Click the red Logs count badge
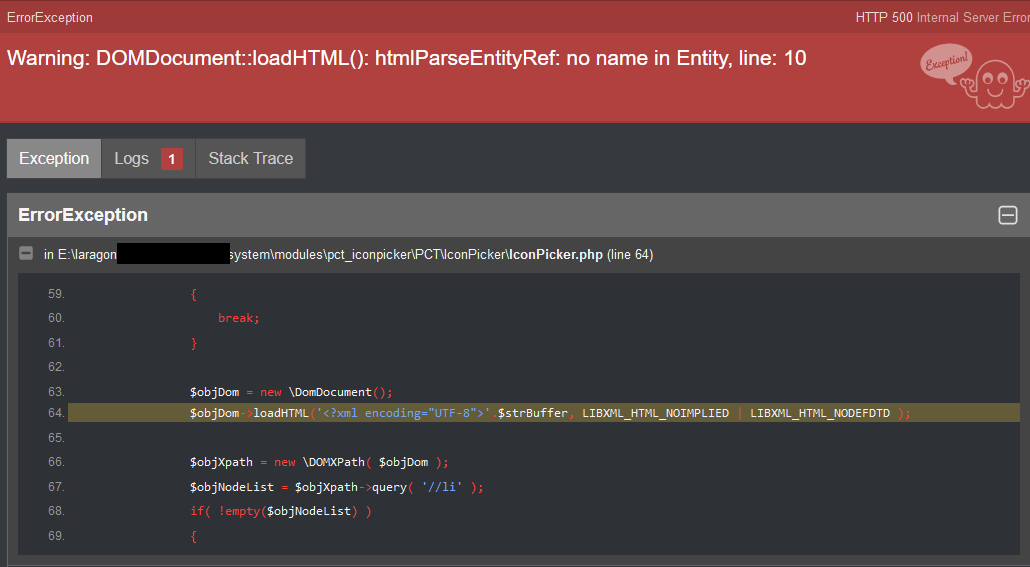Image resolution: width=1030 pixels, height=567 pixels. click(171, 159)
